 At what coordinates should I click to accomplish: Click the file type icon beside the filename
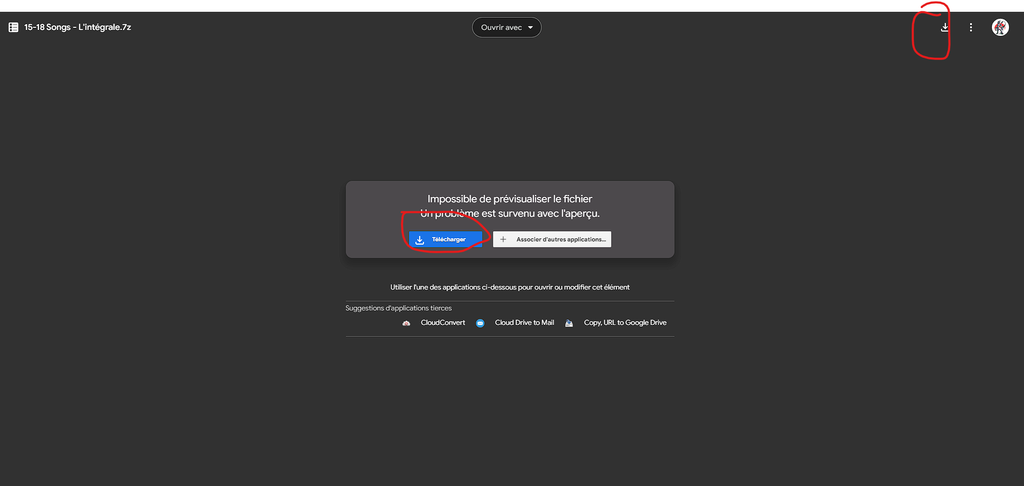click(13, 27)
